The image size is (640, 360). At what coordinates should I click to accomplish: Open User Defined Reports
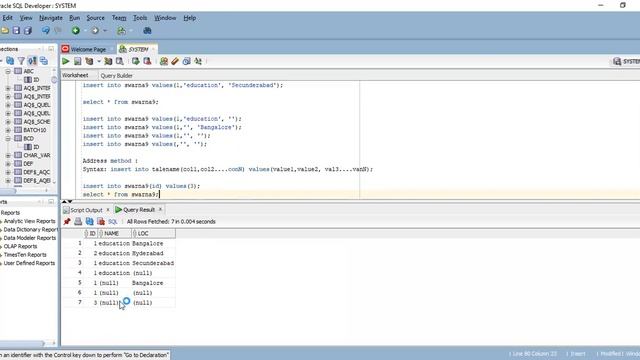pyautogui.click(x=29, y=263)
